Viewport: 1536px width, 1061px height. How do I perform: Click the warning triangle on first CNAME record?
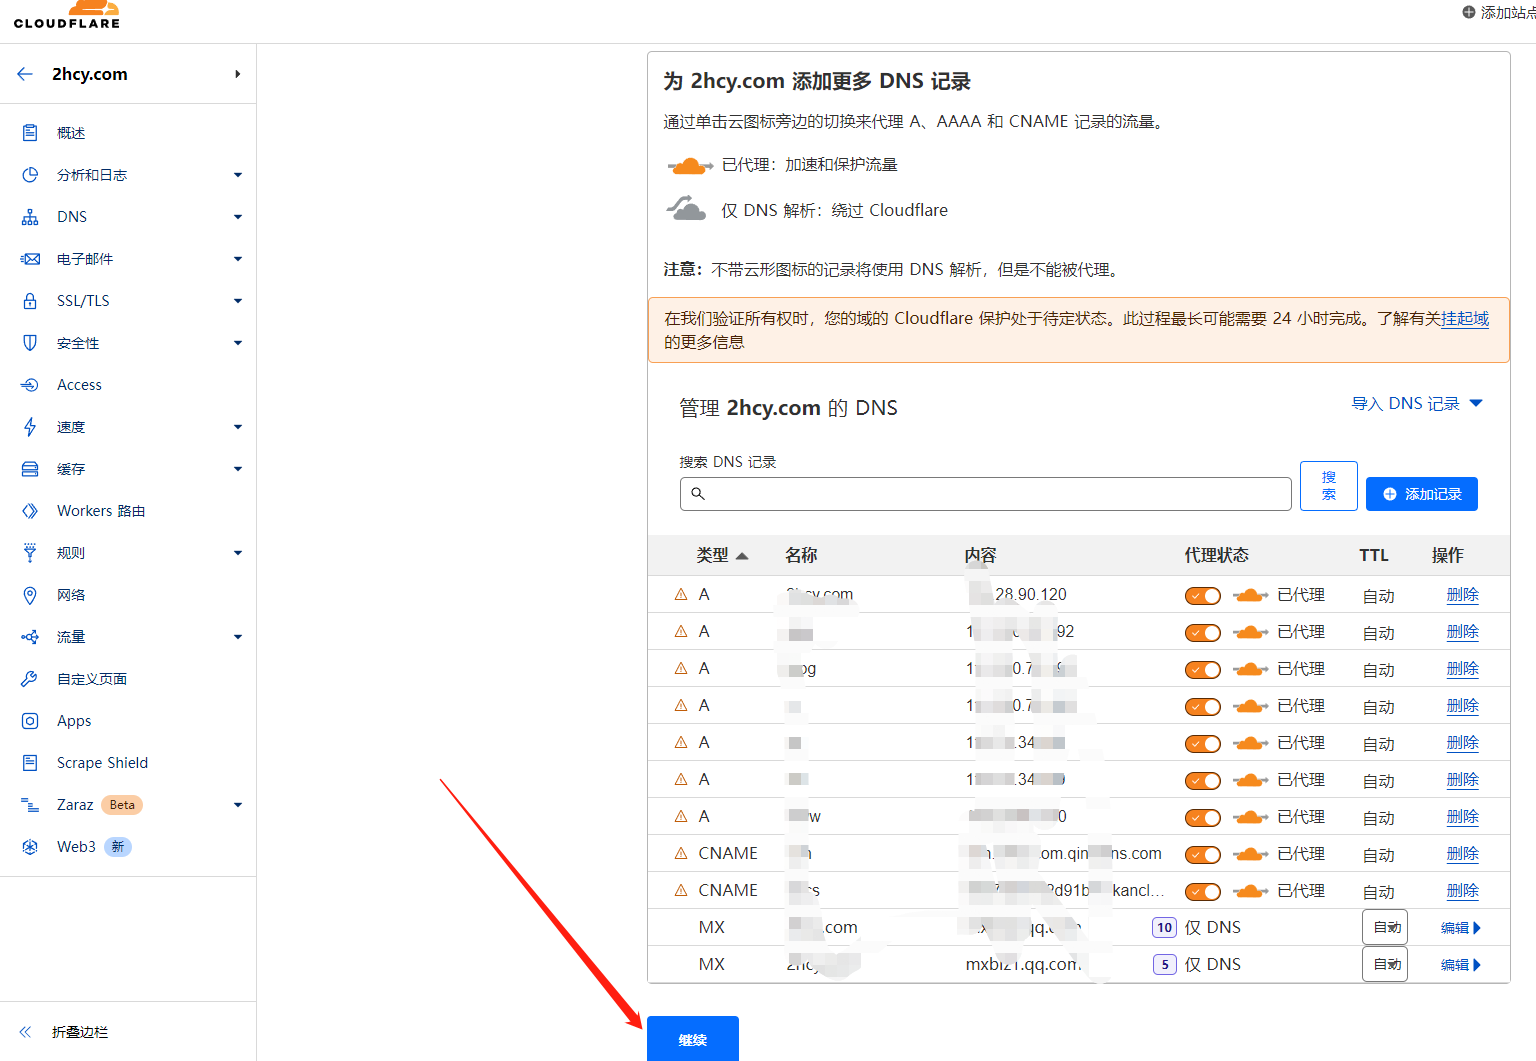[x=681, y=853]
